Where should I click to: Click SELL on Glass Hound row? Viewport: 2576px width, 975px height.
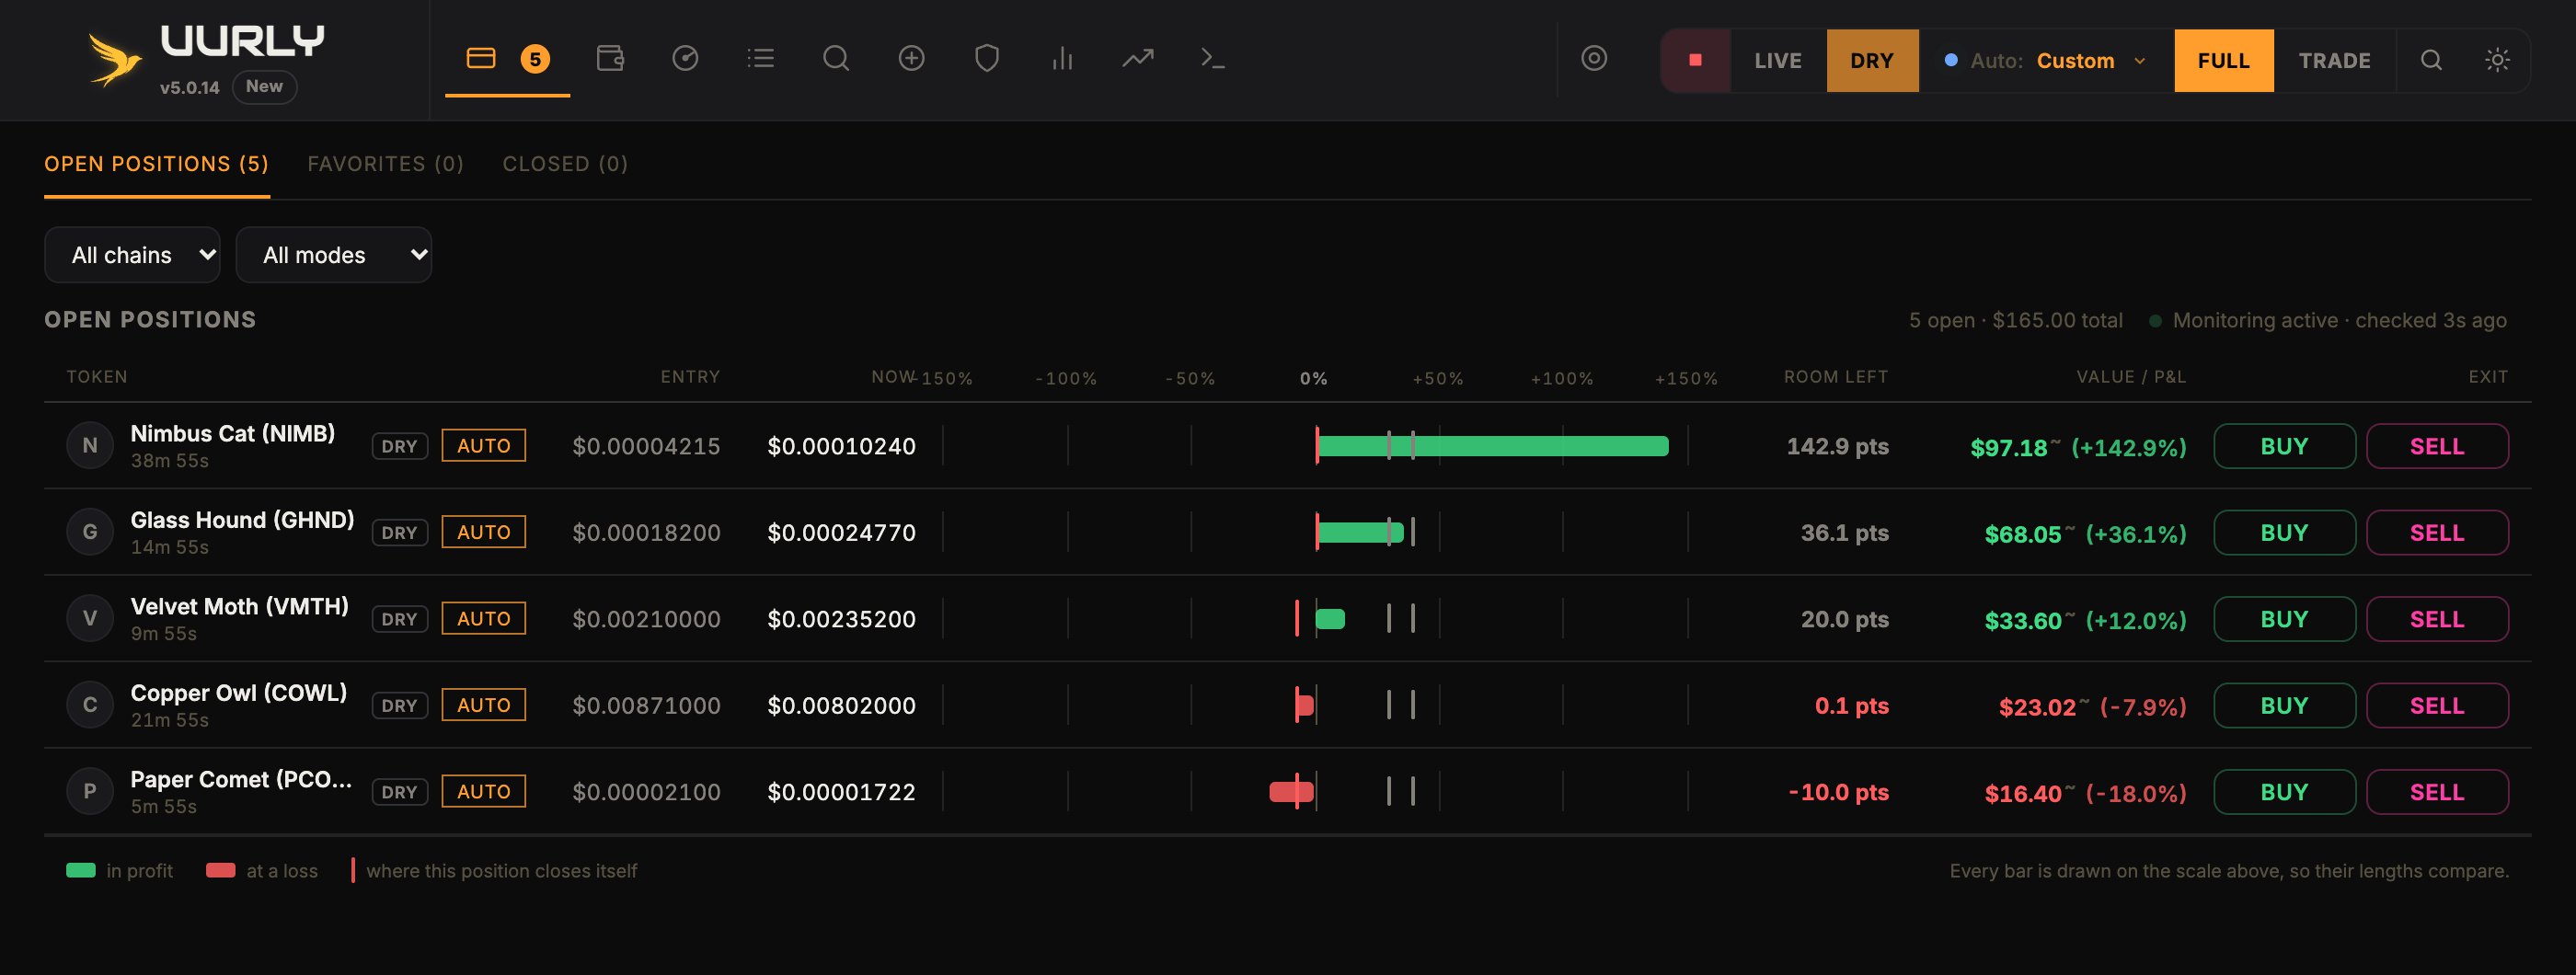(x=2437, y=533)
